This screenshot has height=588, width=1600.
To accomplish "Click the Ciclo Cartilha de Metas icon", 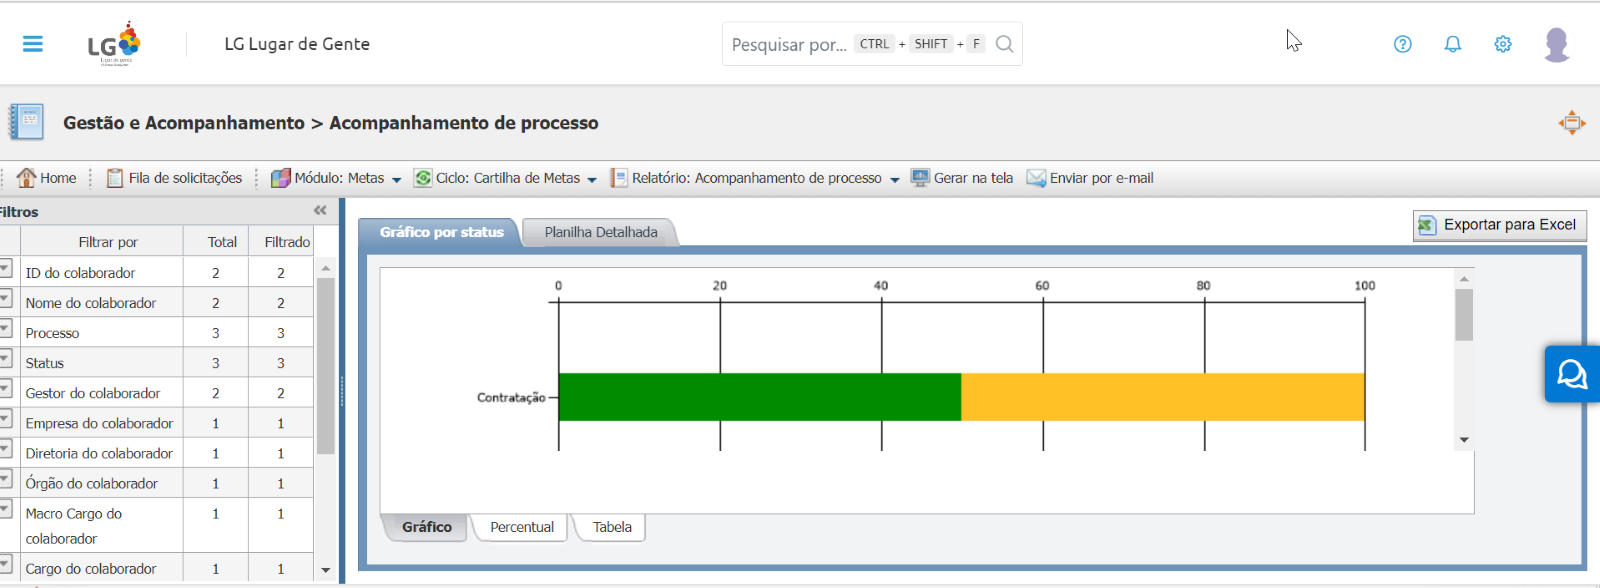I will [x=423, y=178].
